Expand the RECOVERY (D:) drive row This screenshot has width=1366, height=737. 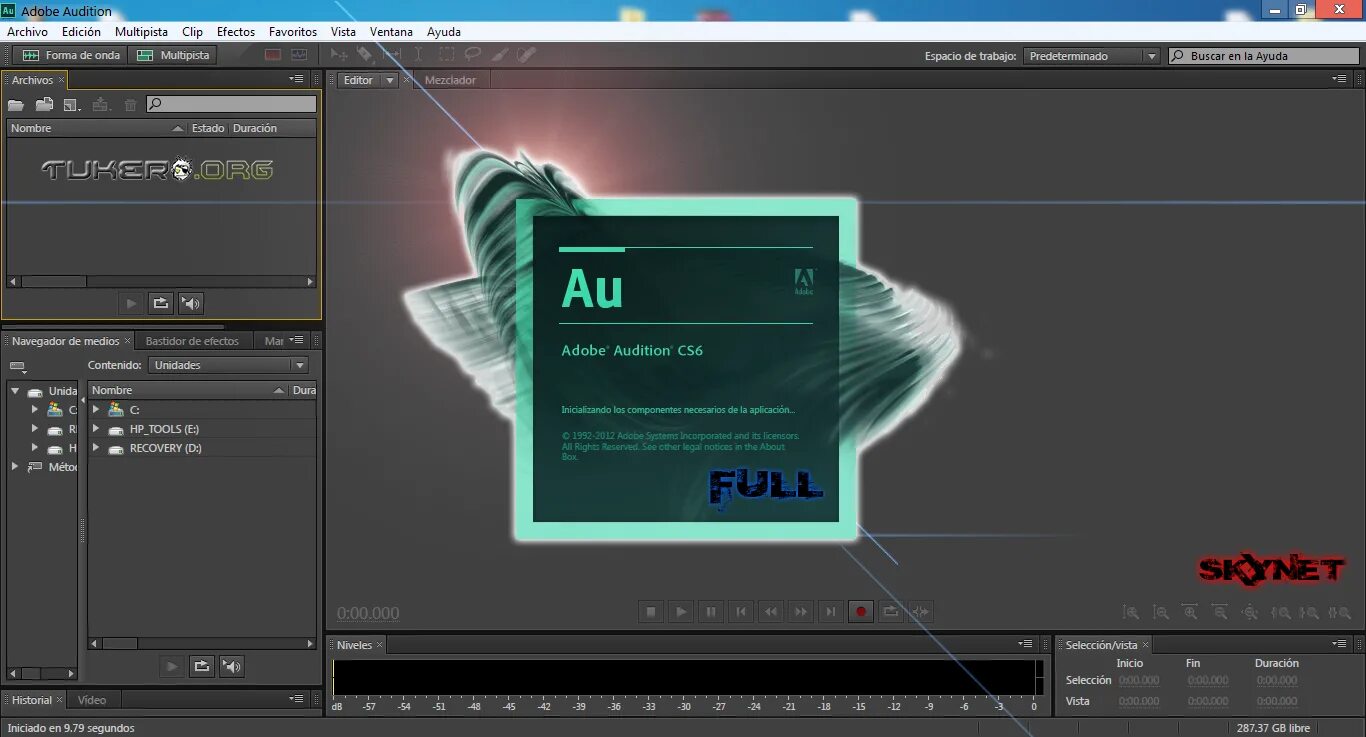[96, 447]
